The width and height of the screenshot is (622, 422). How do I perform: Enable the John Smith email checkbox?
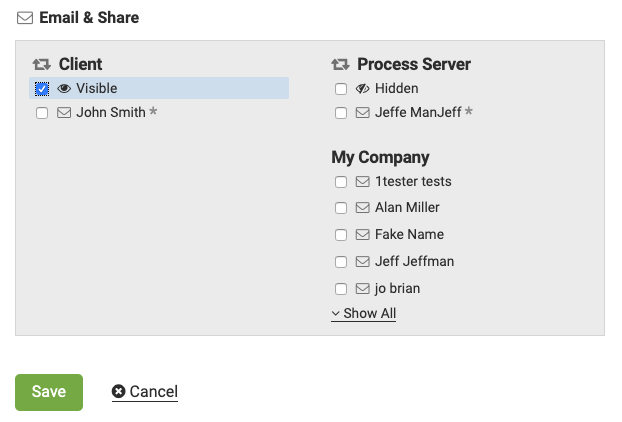point(42,113)
